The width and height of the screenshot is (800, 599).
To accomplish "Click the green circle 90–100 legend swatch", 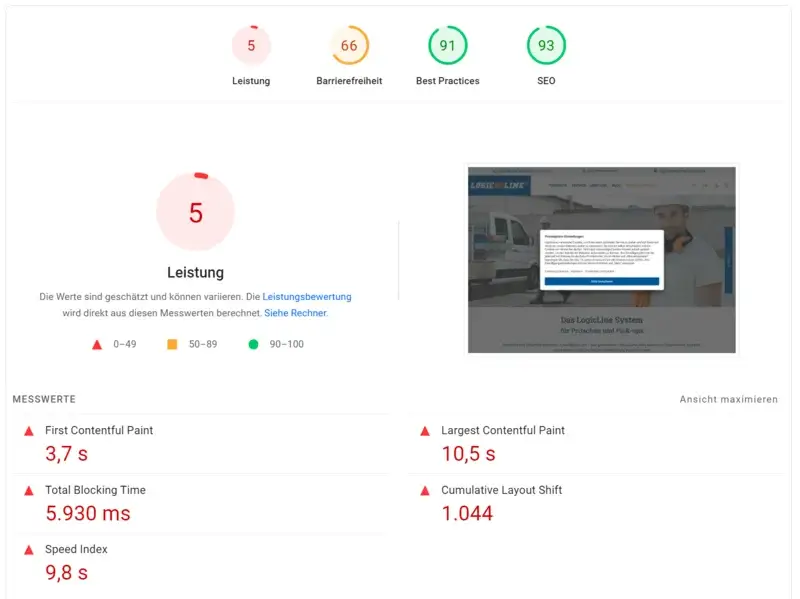I will point(253,345).
